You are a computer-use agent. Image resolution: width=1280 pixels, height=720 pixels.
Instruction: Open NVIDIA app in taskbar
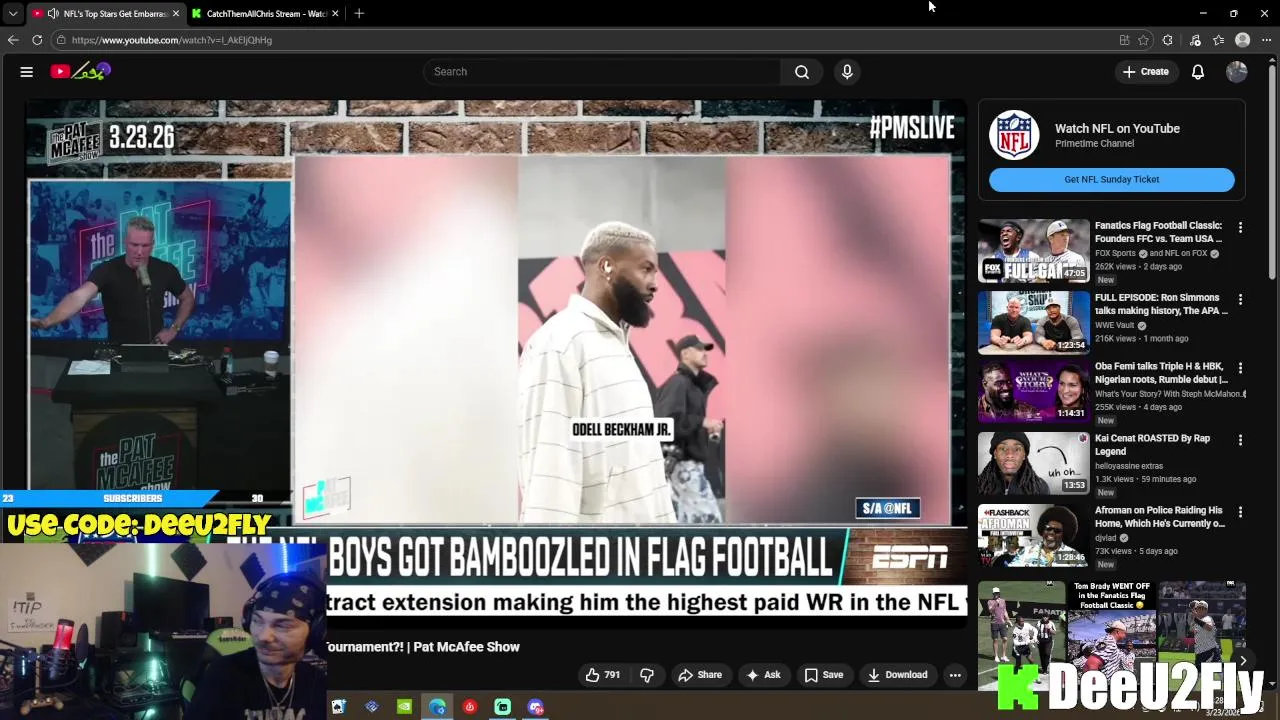[x=404, y=707]
